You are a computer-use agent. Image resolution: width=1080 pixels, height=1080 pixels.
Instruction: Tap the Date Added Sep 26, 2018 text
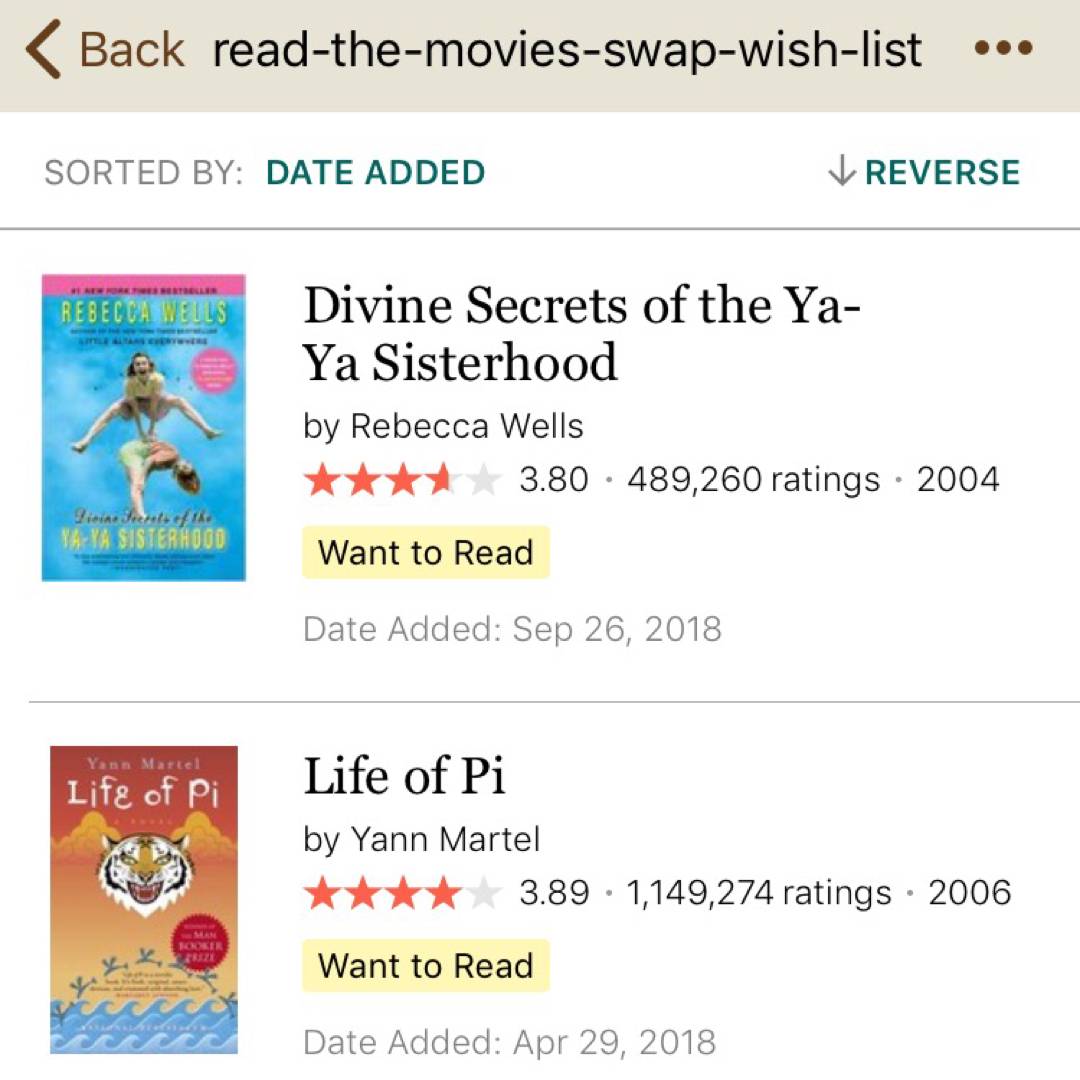[512, 629]
